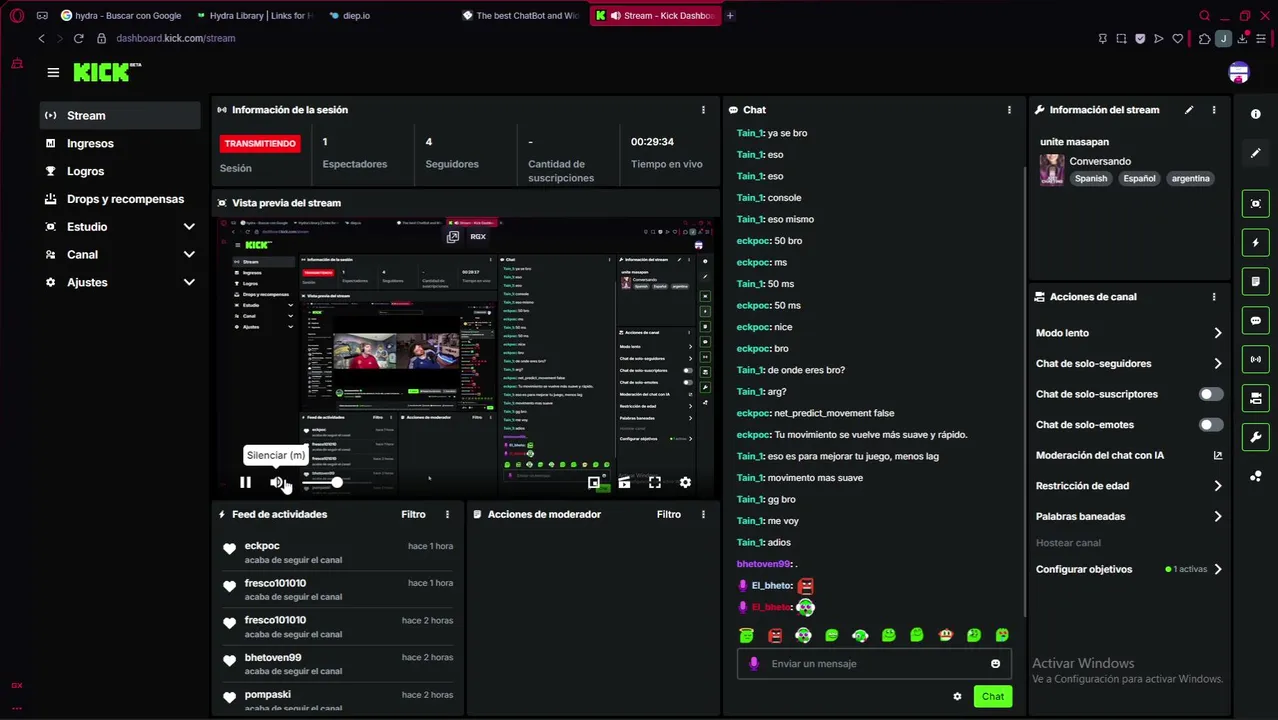Image resolution: width=1278 pixels, height=720 pixels.
Task: Open Filtro in Acciones de moderador
Action: [669, 514]
